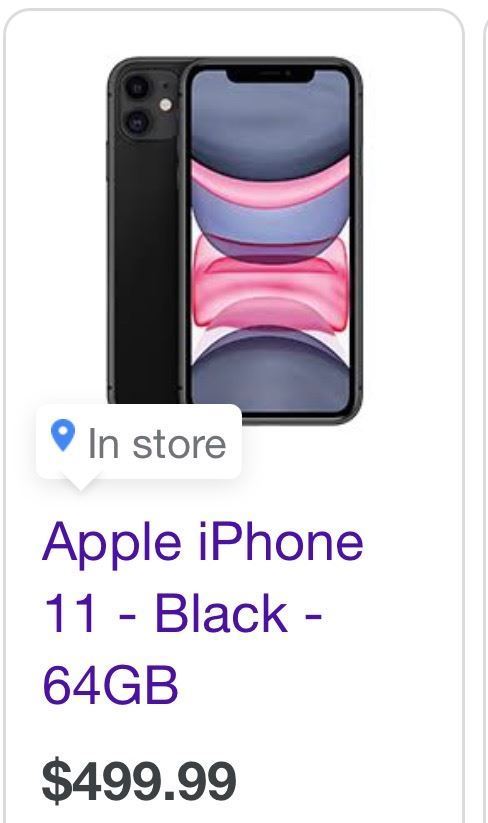Click the 'In store' text label
This screenshot has width=488, height=823.
(157, 444)
